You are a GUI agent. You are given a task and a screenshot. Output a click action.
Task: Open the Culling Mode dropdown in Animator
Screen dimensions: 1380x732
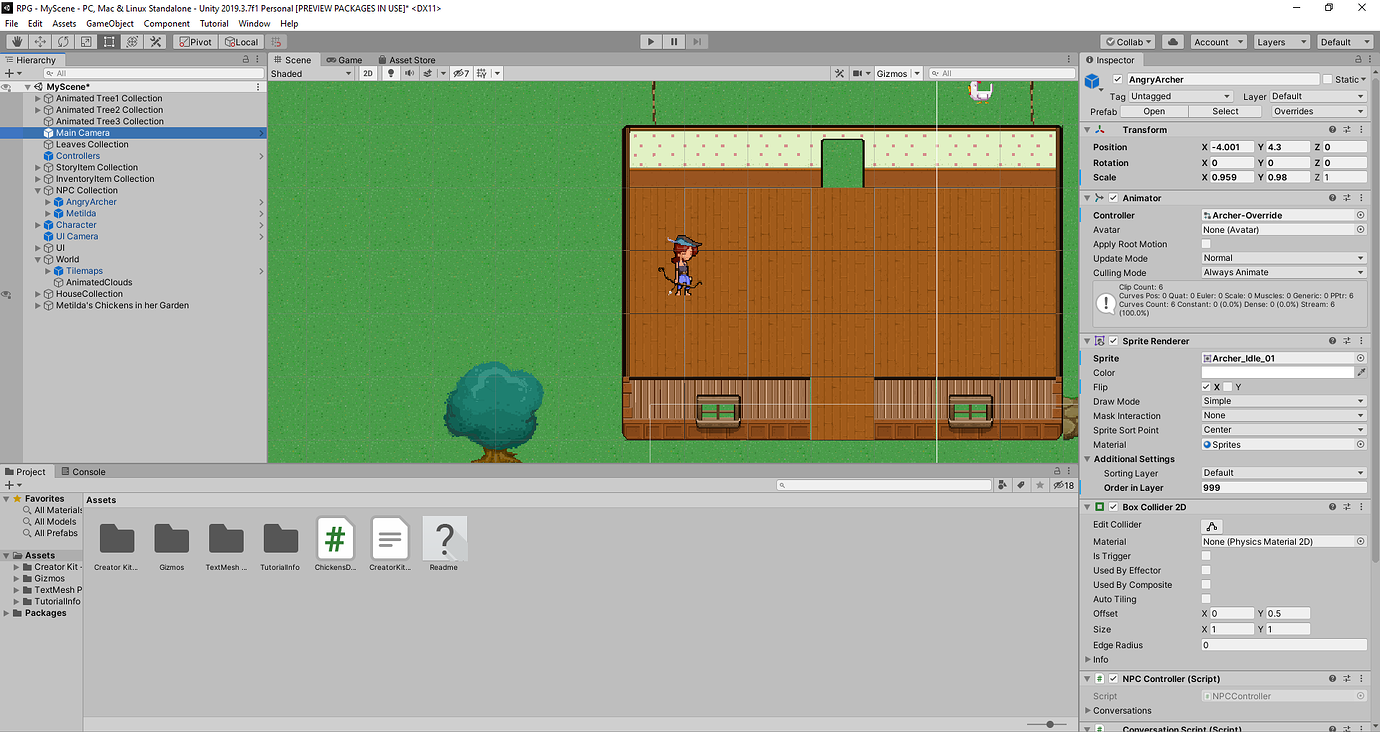point(1283,272)
